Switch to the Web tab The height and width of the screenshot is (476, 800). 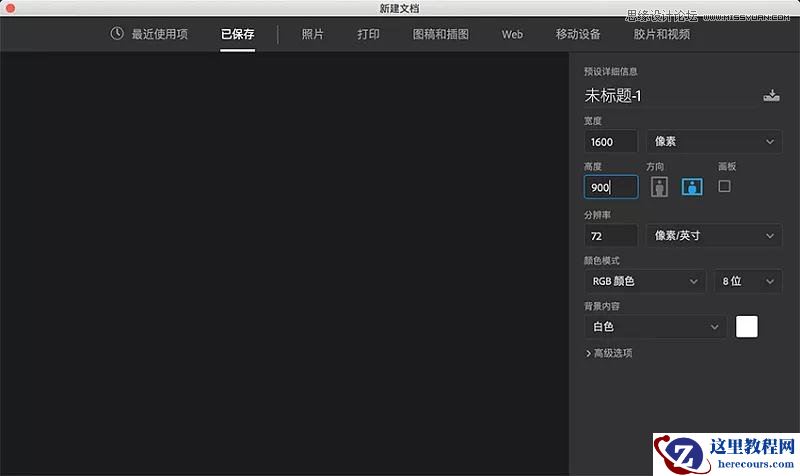tap(512, 34)
